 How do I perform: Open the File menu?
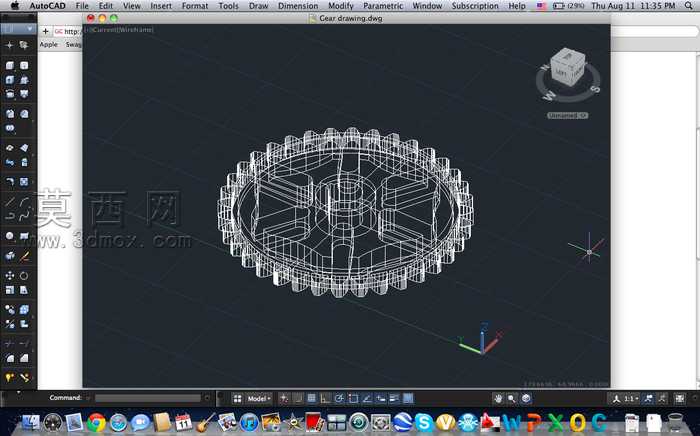tap(82, 6)
